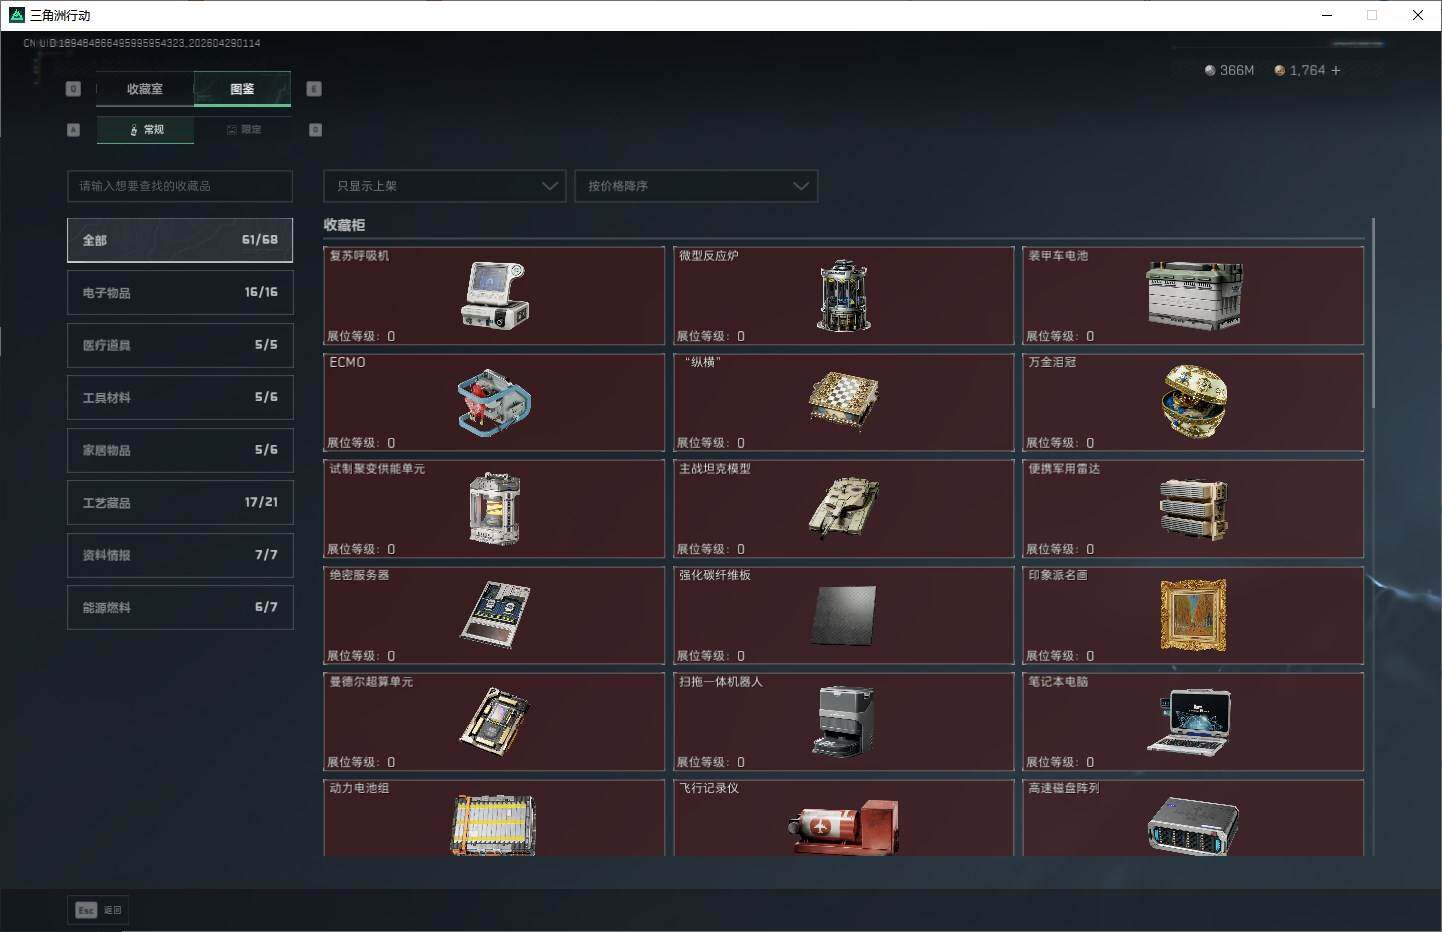
Task: Click the 主战坦克模型 tank icon
Action: coord(843,508)
